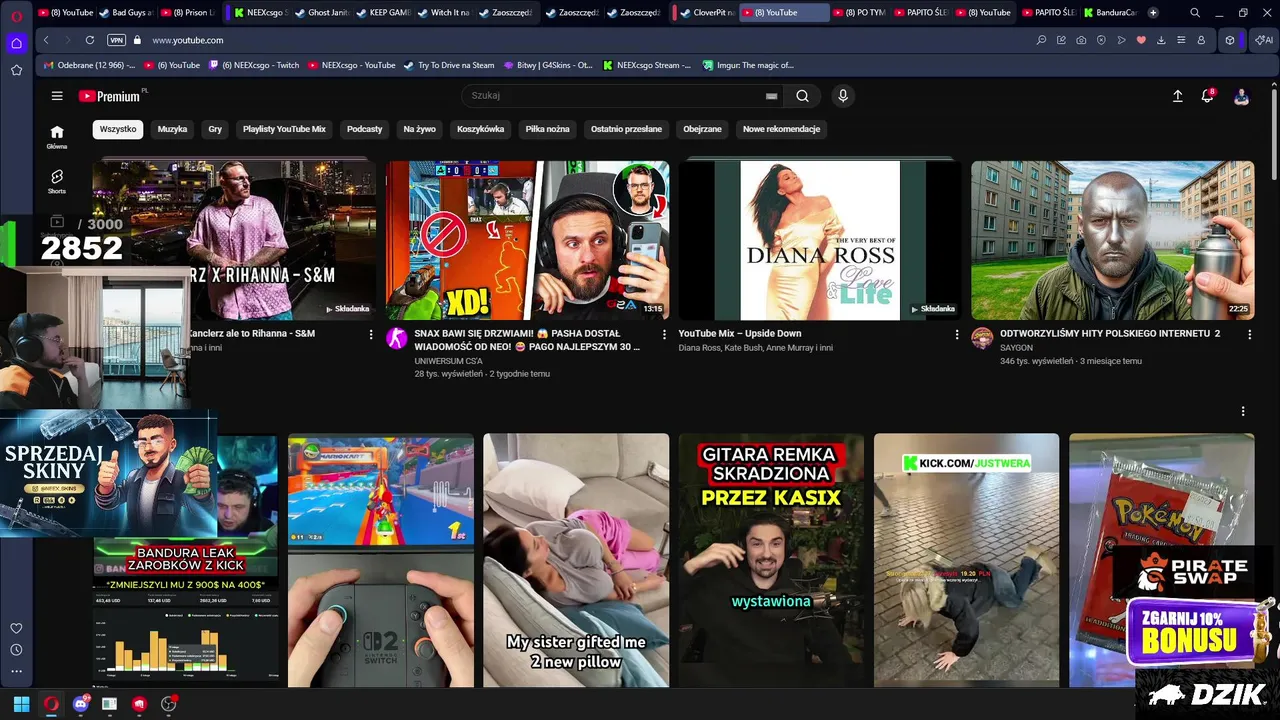Open options for YouTube Mix Upside Down
Image resolution: width=1280 pixels, height=720 pixels.
point(956,335)
